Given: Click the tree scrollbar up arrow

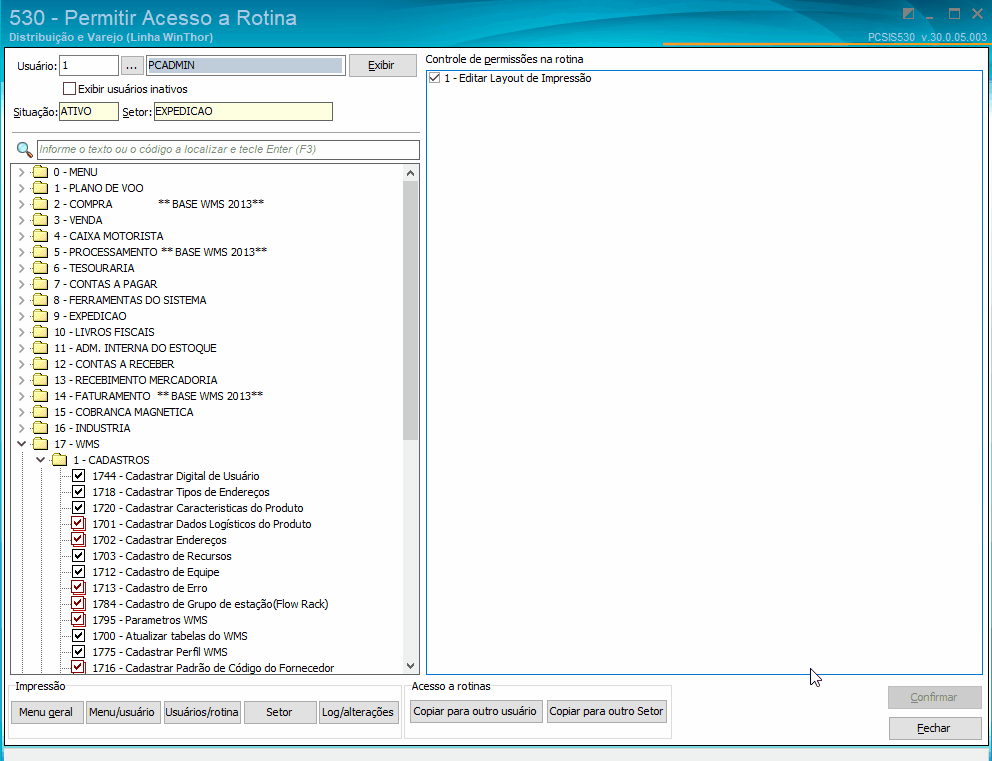Looking at the screenshot, I should [x=411, y=173].
